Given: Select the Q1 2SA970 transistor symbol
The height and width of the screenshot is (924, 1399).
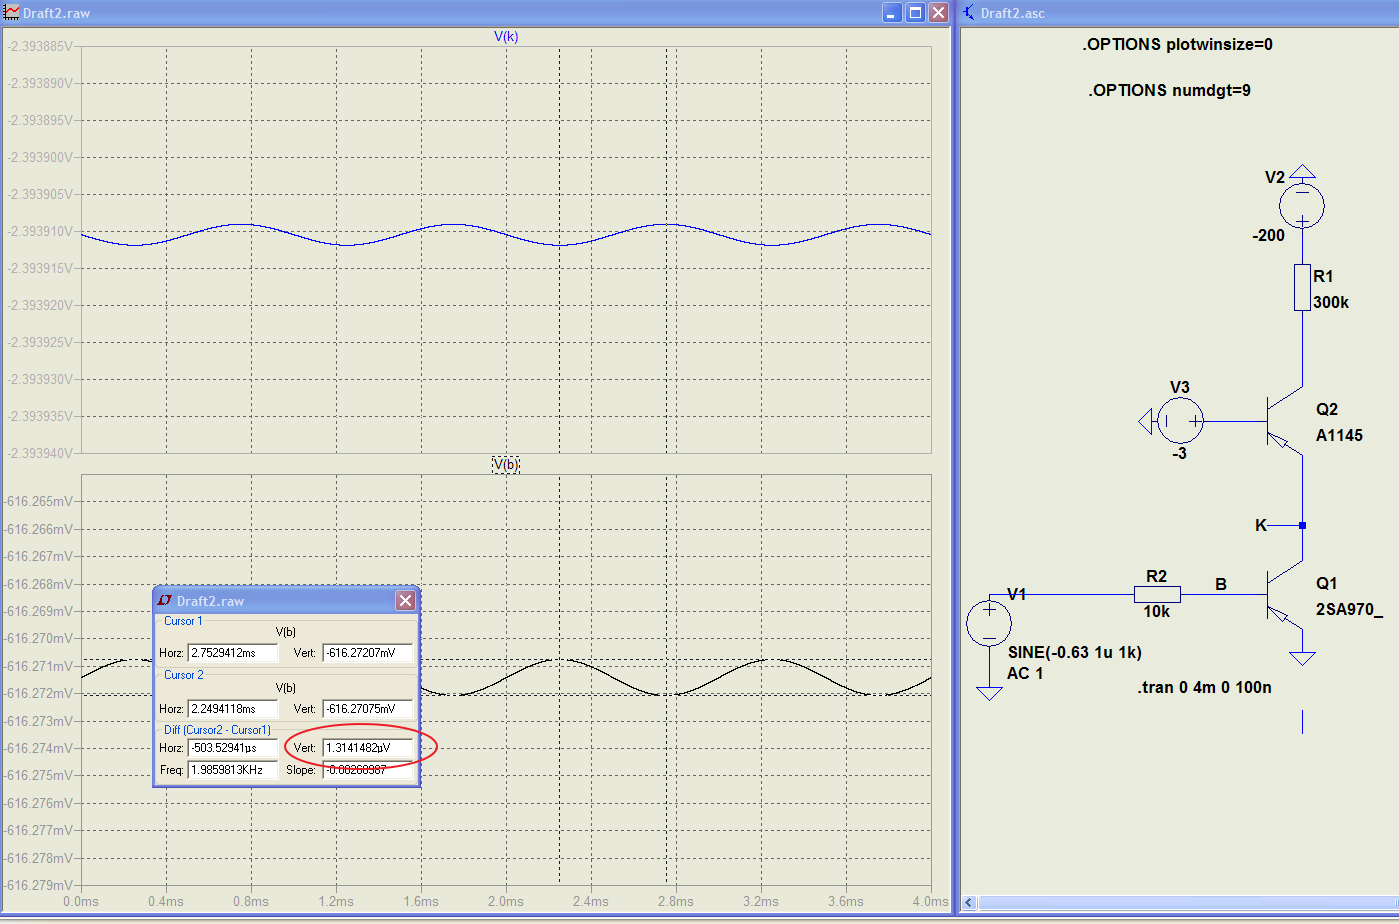Looking at the screenshot, I should [1283, 597].
